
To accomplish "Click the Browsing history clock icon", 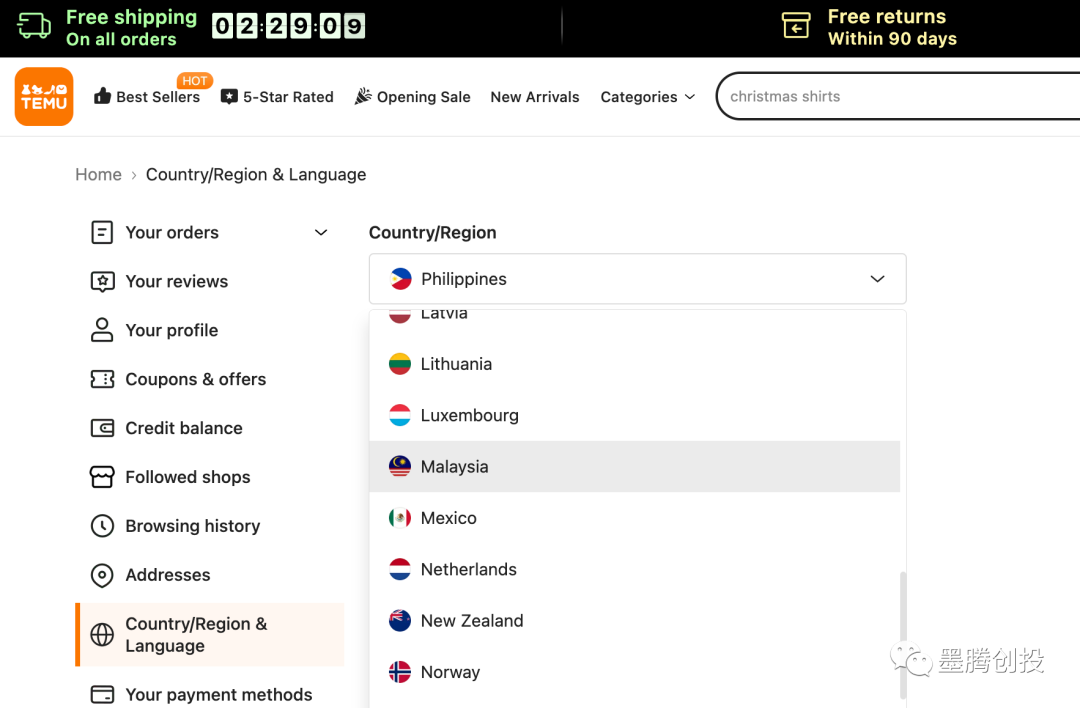I will coord(102,526).
